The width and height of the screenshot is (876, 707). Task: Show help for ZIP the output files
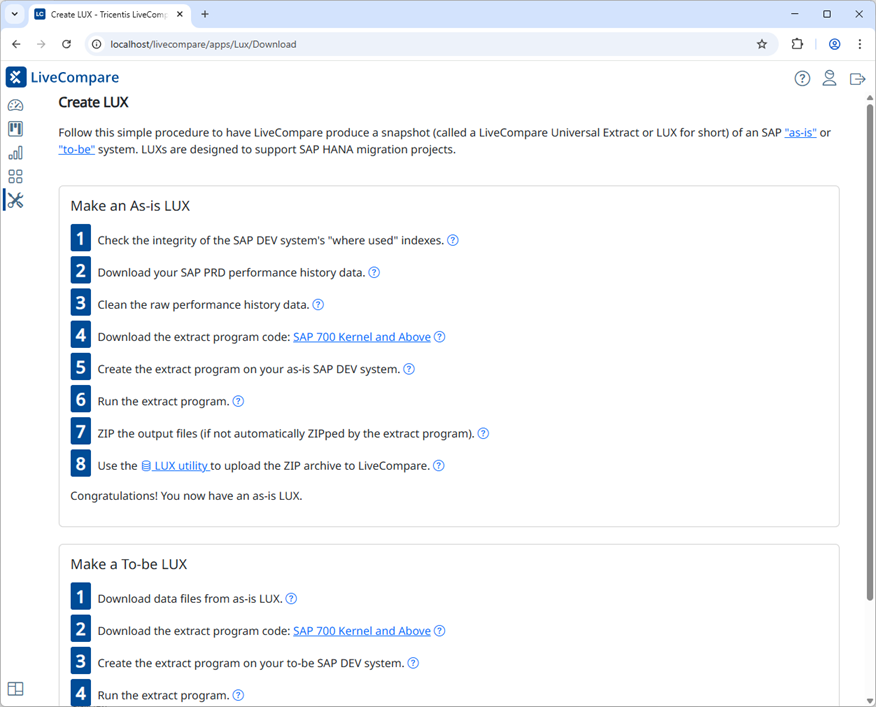click(x=483, y=434)
